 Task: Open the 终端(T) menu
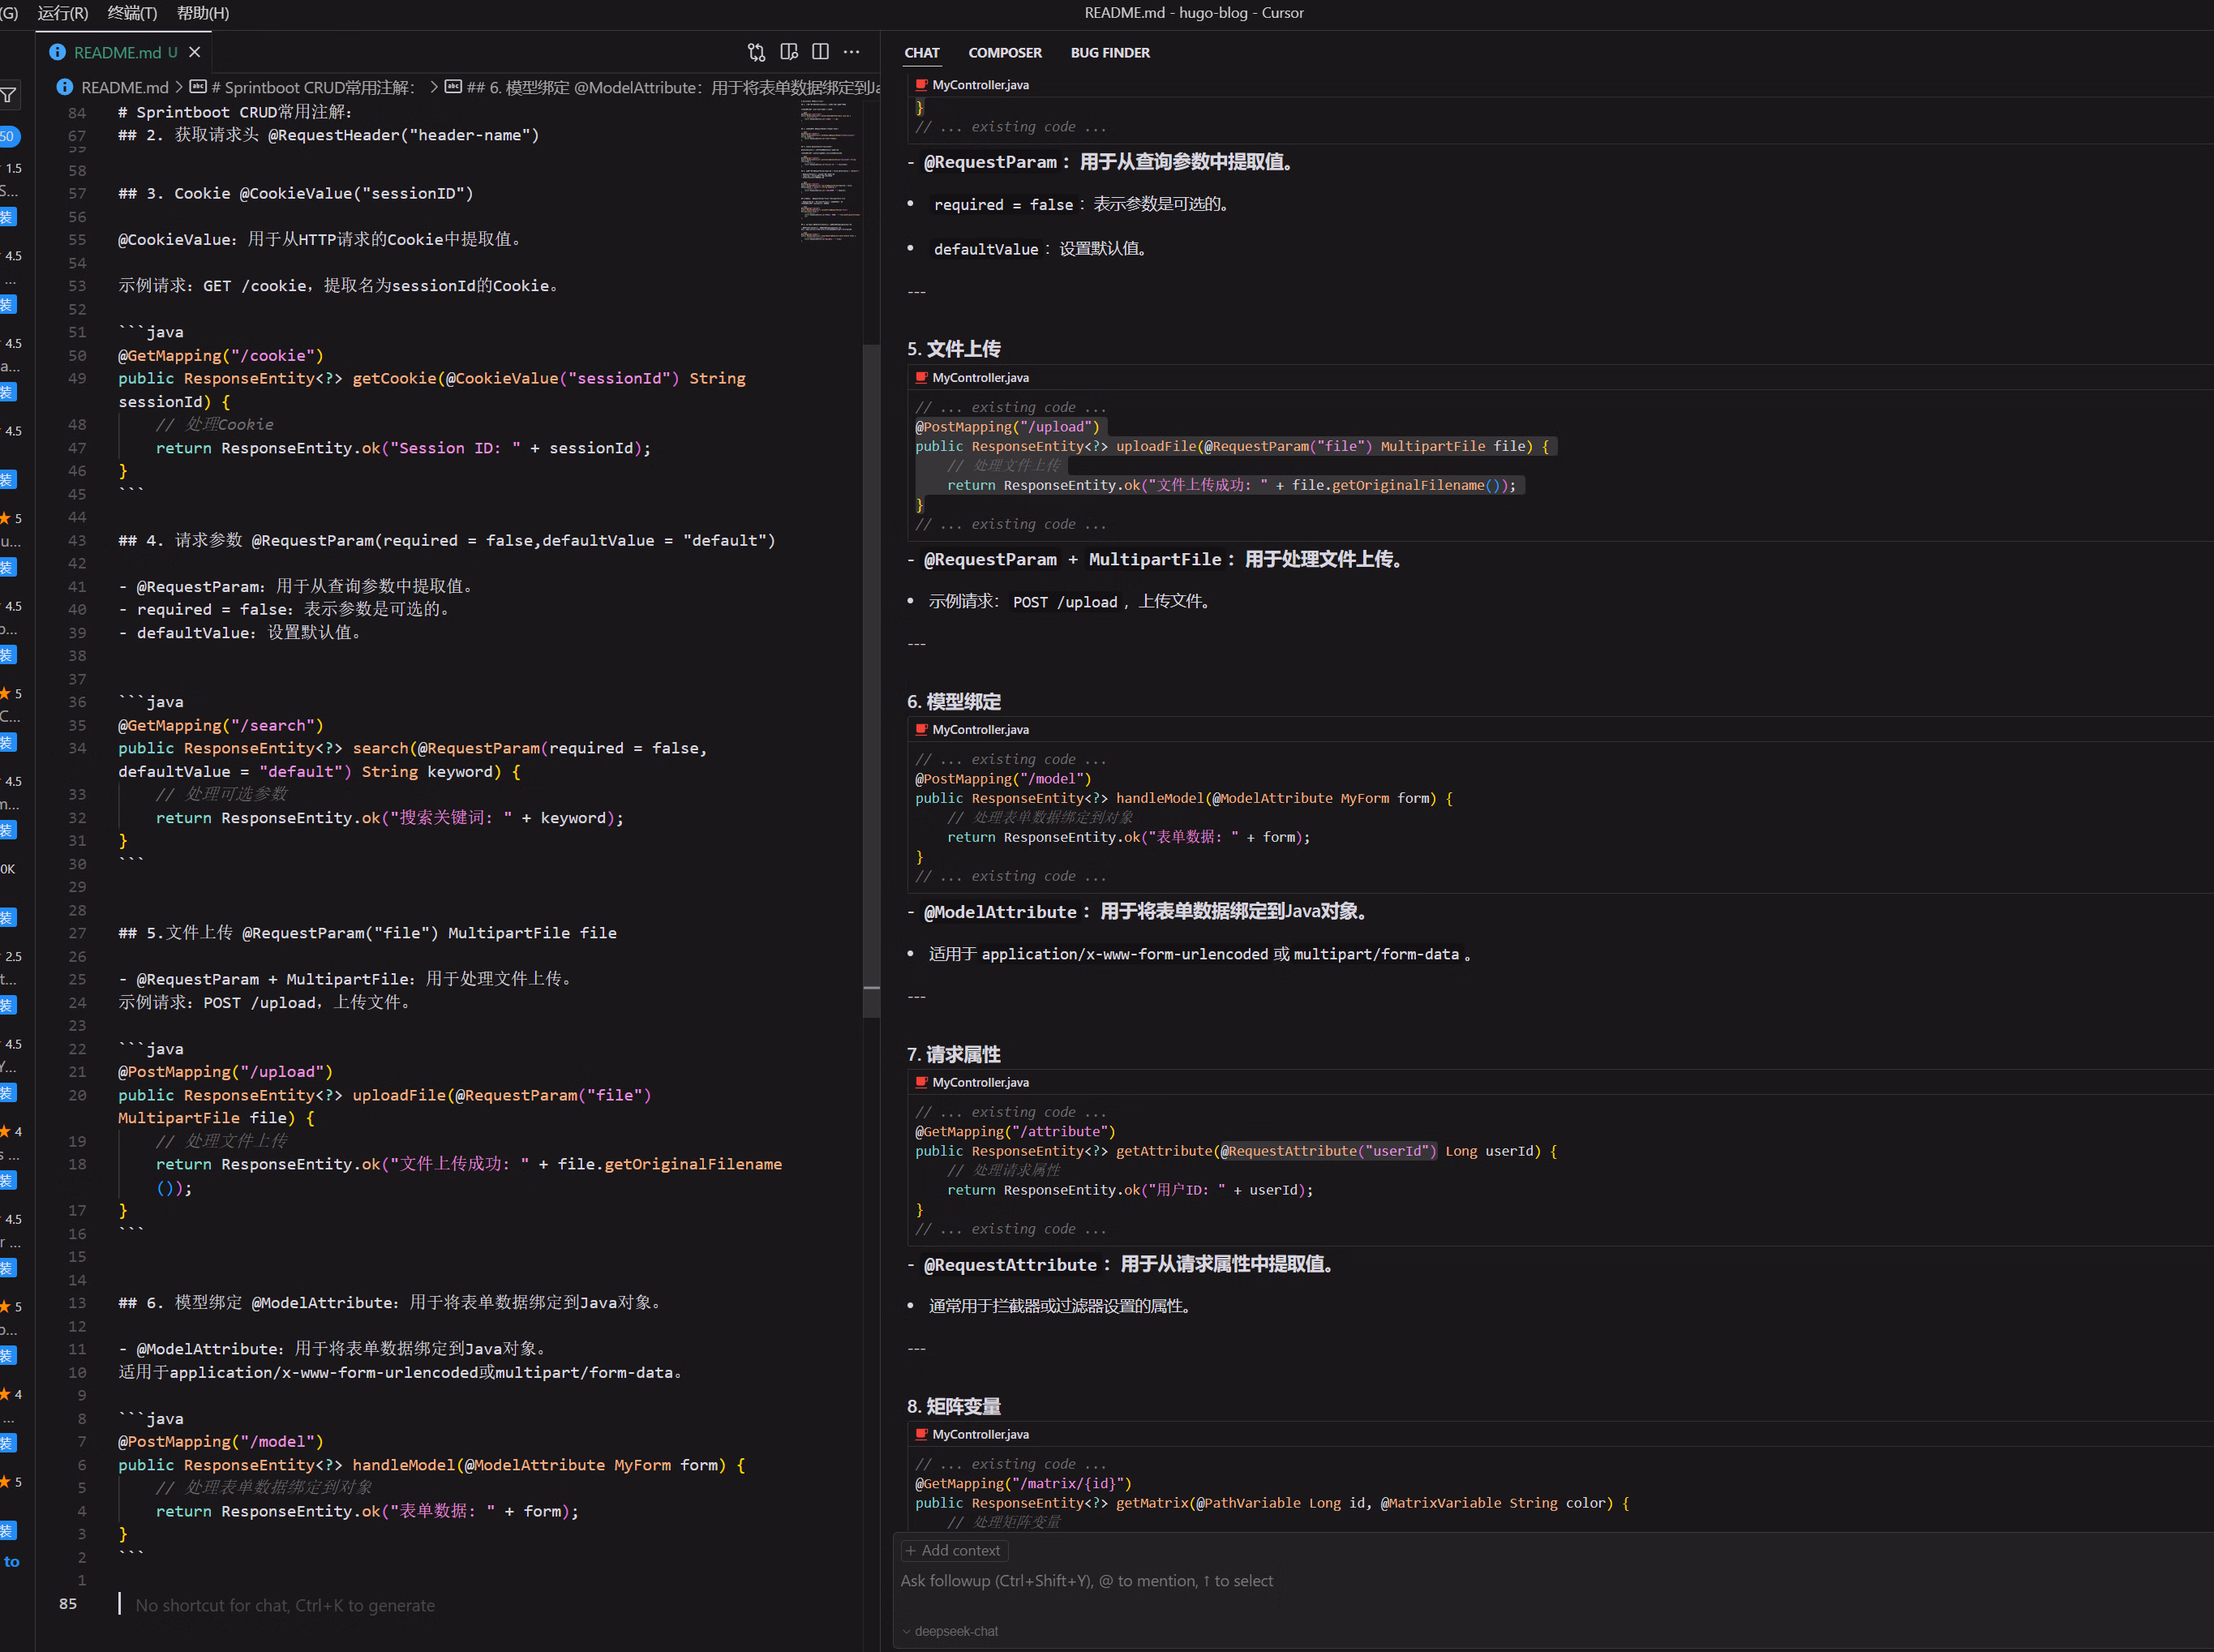tap(131, 13)
